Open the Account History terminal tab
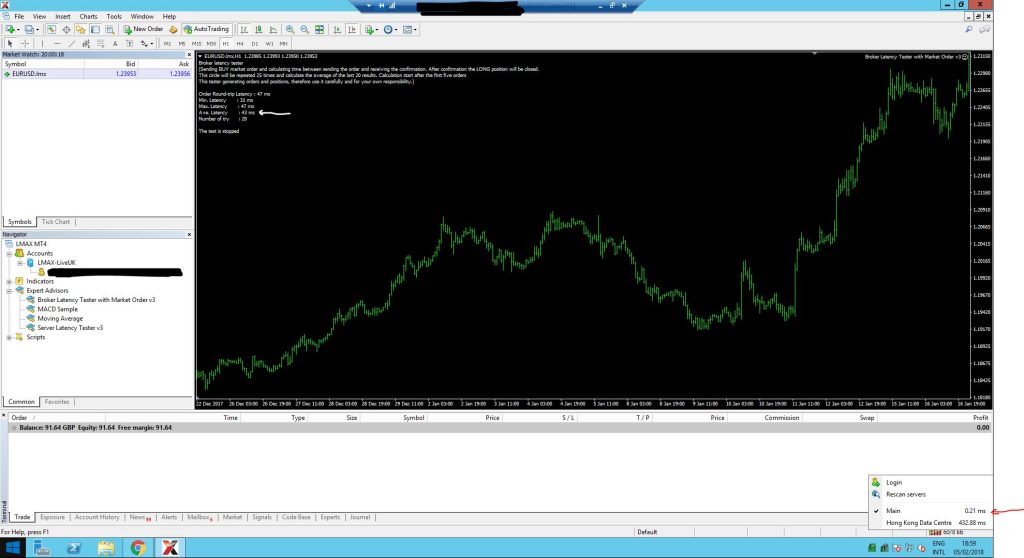Screen dimensions: 1024x558 (97, 517)
